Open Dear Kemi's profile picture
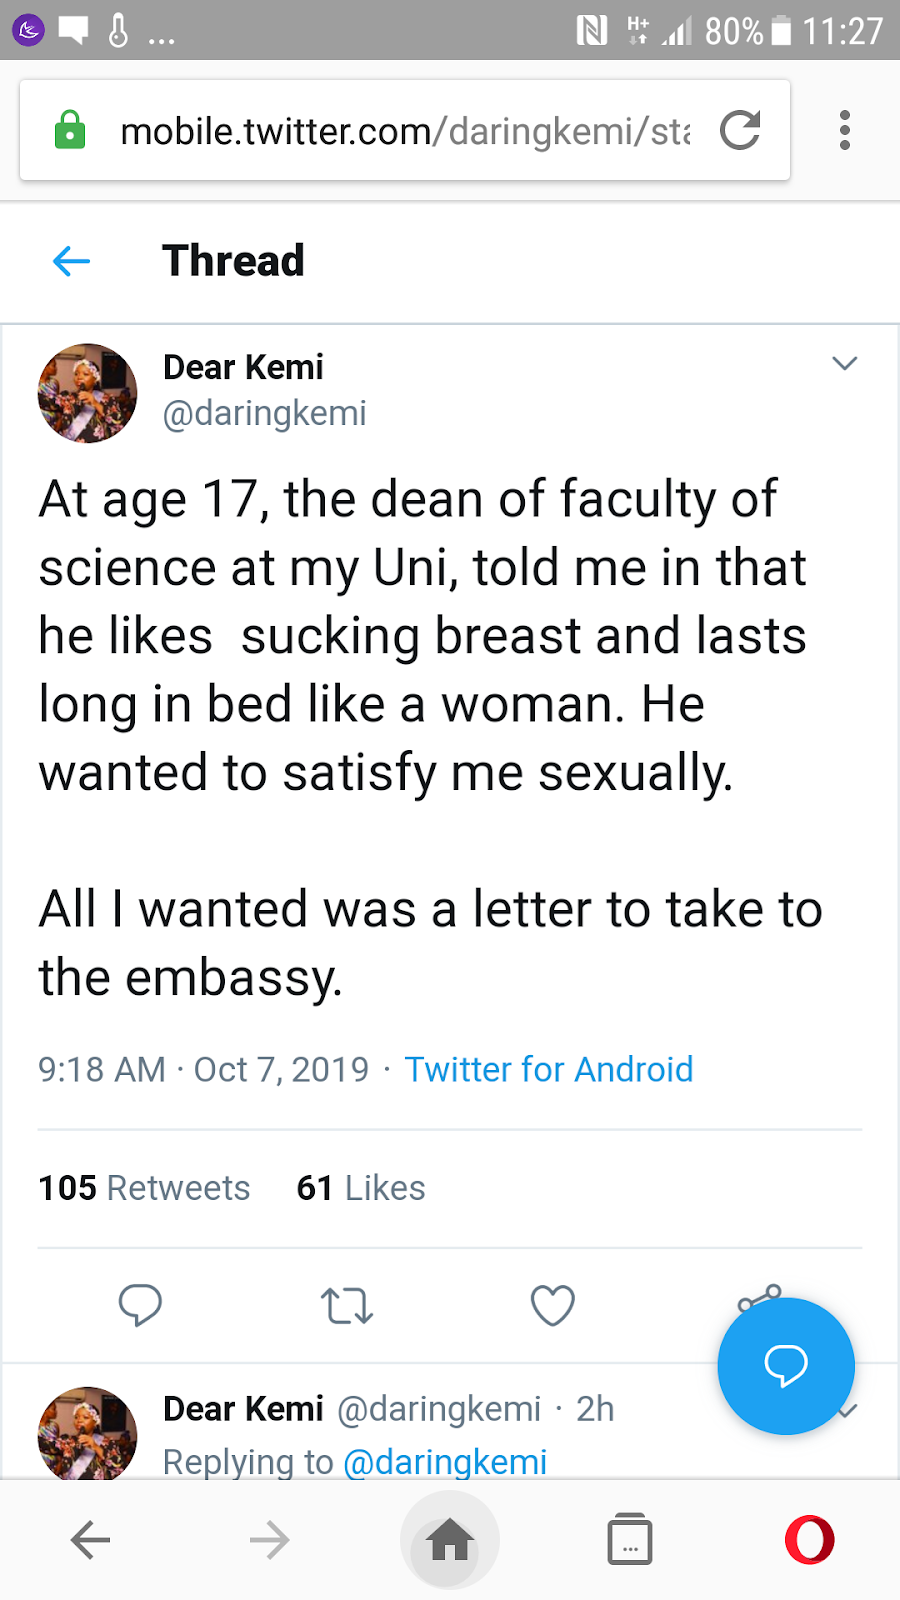Screen dimensions: 900x1600 coord(88,393)
